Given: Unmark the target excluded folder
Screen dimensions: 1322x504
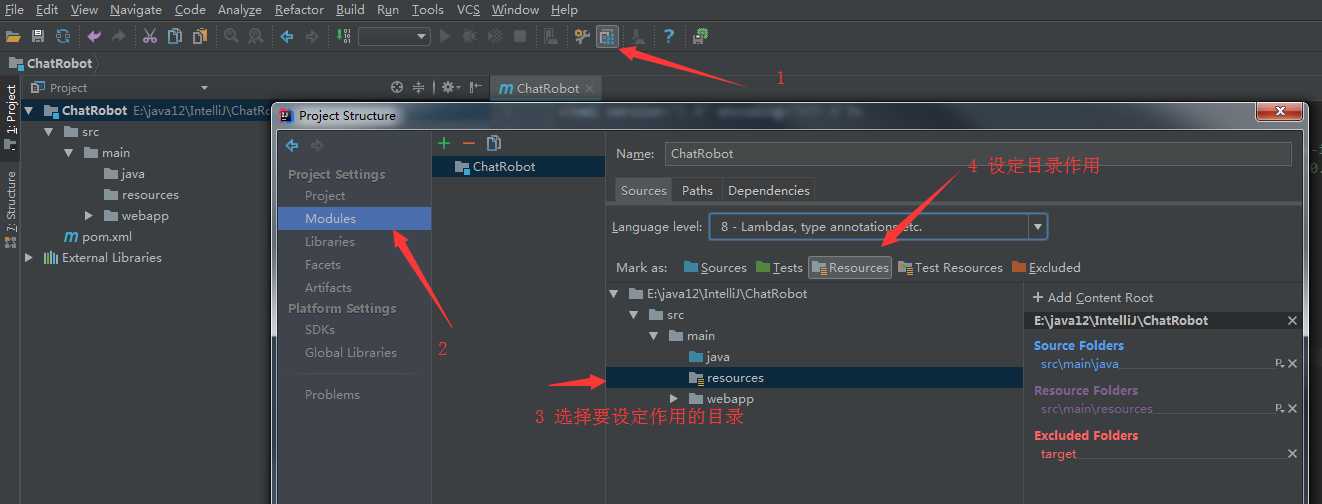Looking at the screenshot, I should pos(1292,454).
